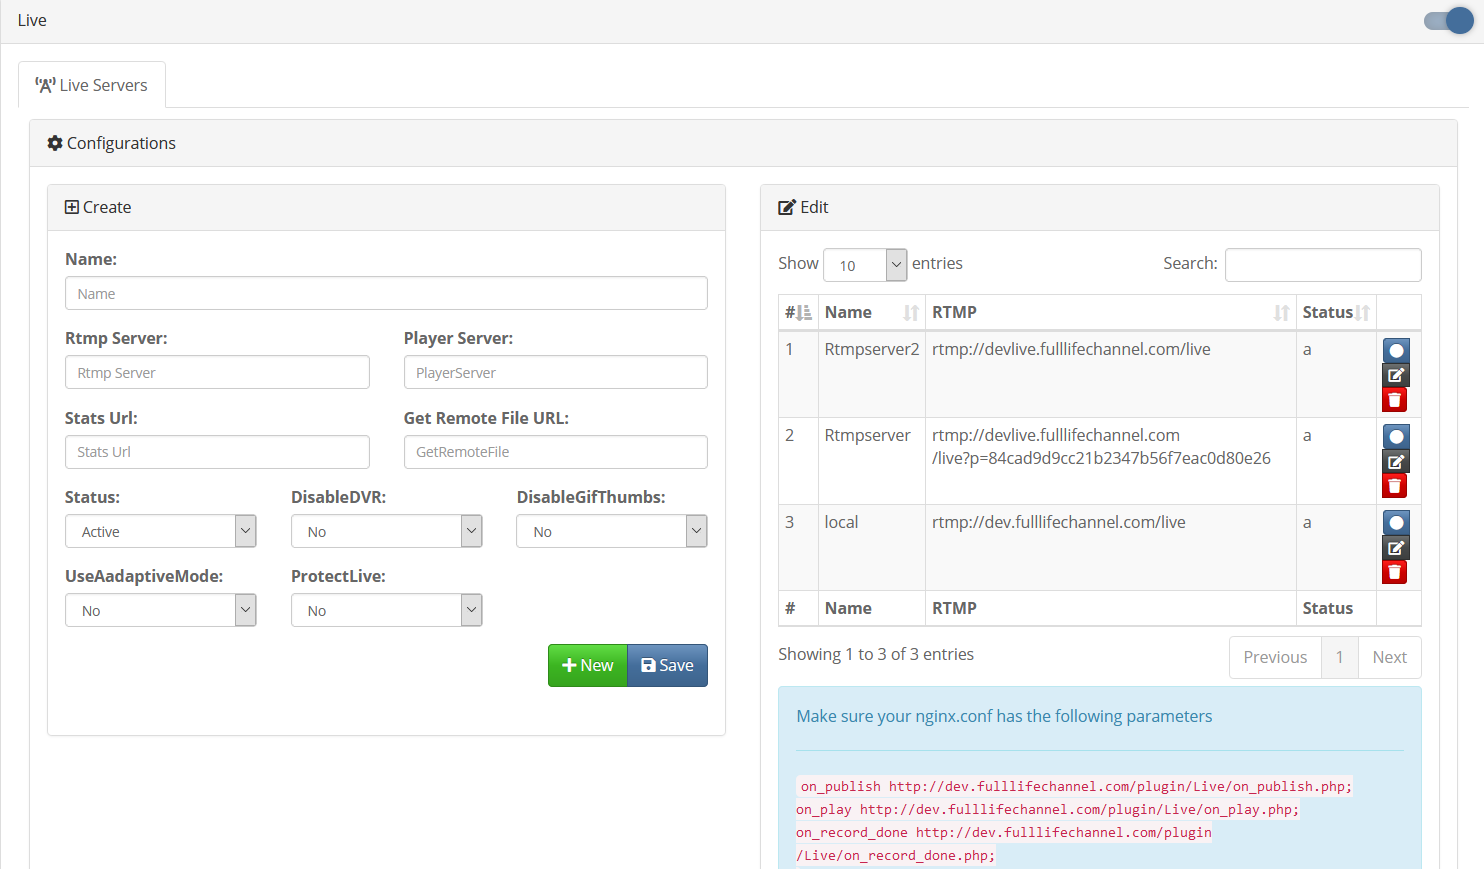Edit the Rtmpserver2 row
This screenshot has width=1484, height=869.
[1396, 376]
